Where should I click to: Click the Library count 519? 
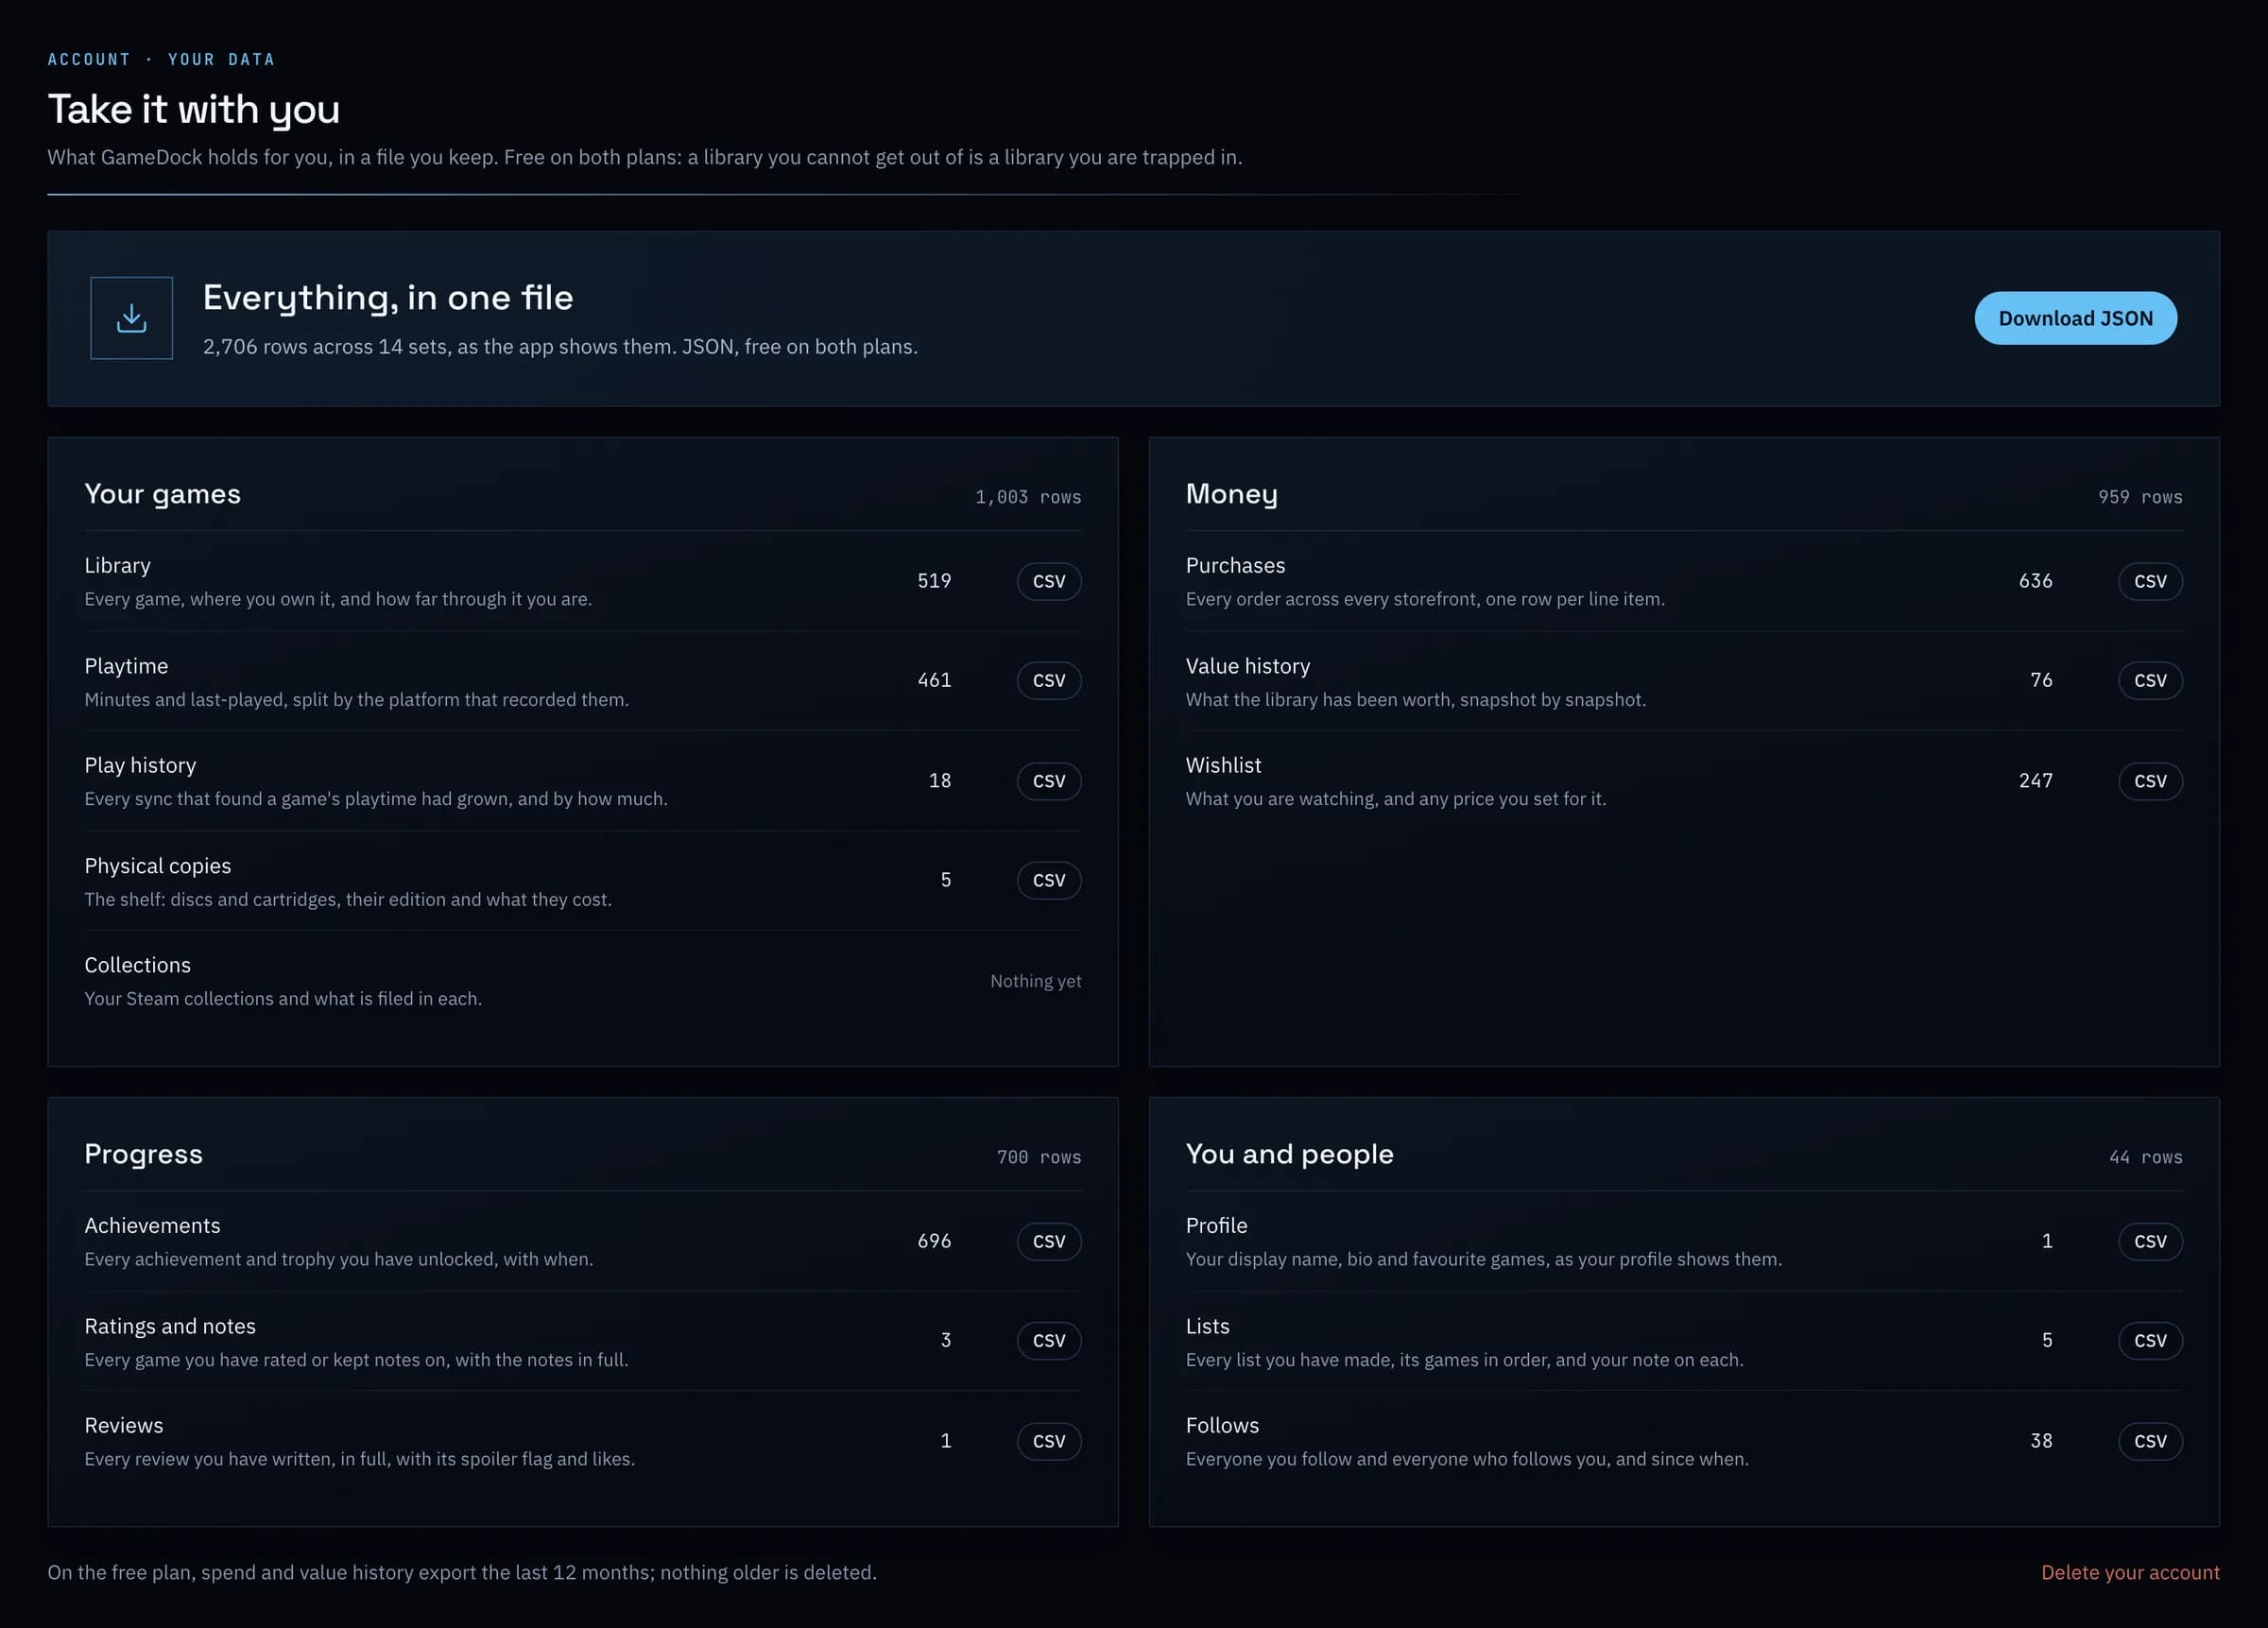pyautogui.click(x=934, y=581)
